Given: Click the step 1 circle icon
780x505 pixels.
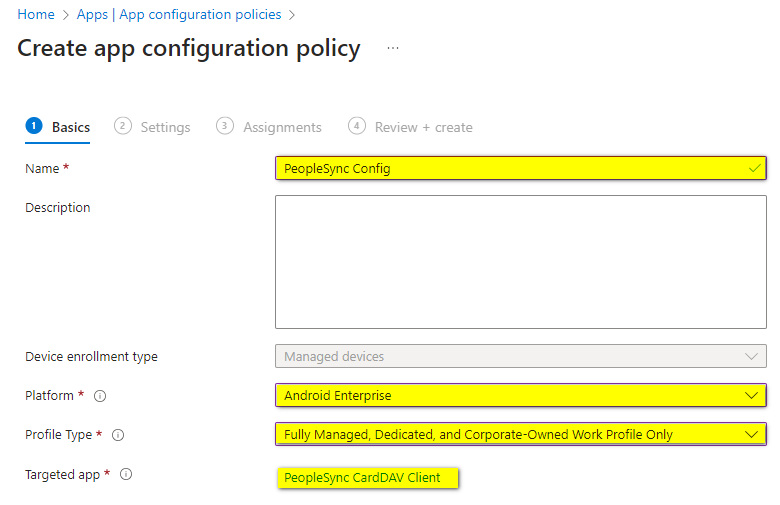Looking at the screenshot, I should [x=34, y=126].
